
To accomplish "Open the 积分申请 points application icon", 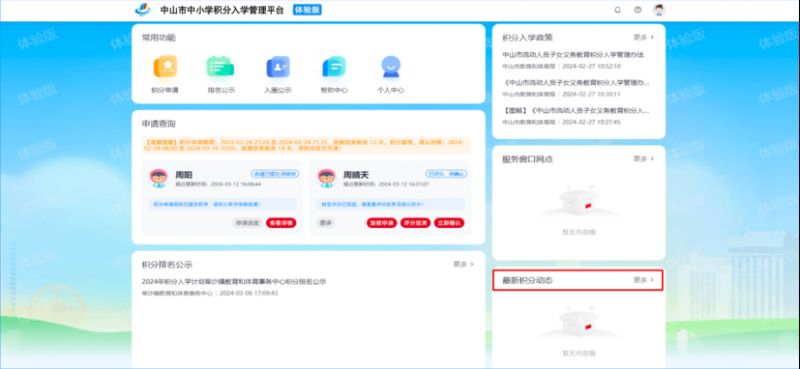I will [x=165, y=67].
